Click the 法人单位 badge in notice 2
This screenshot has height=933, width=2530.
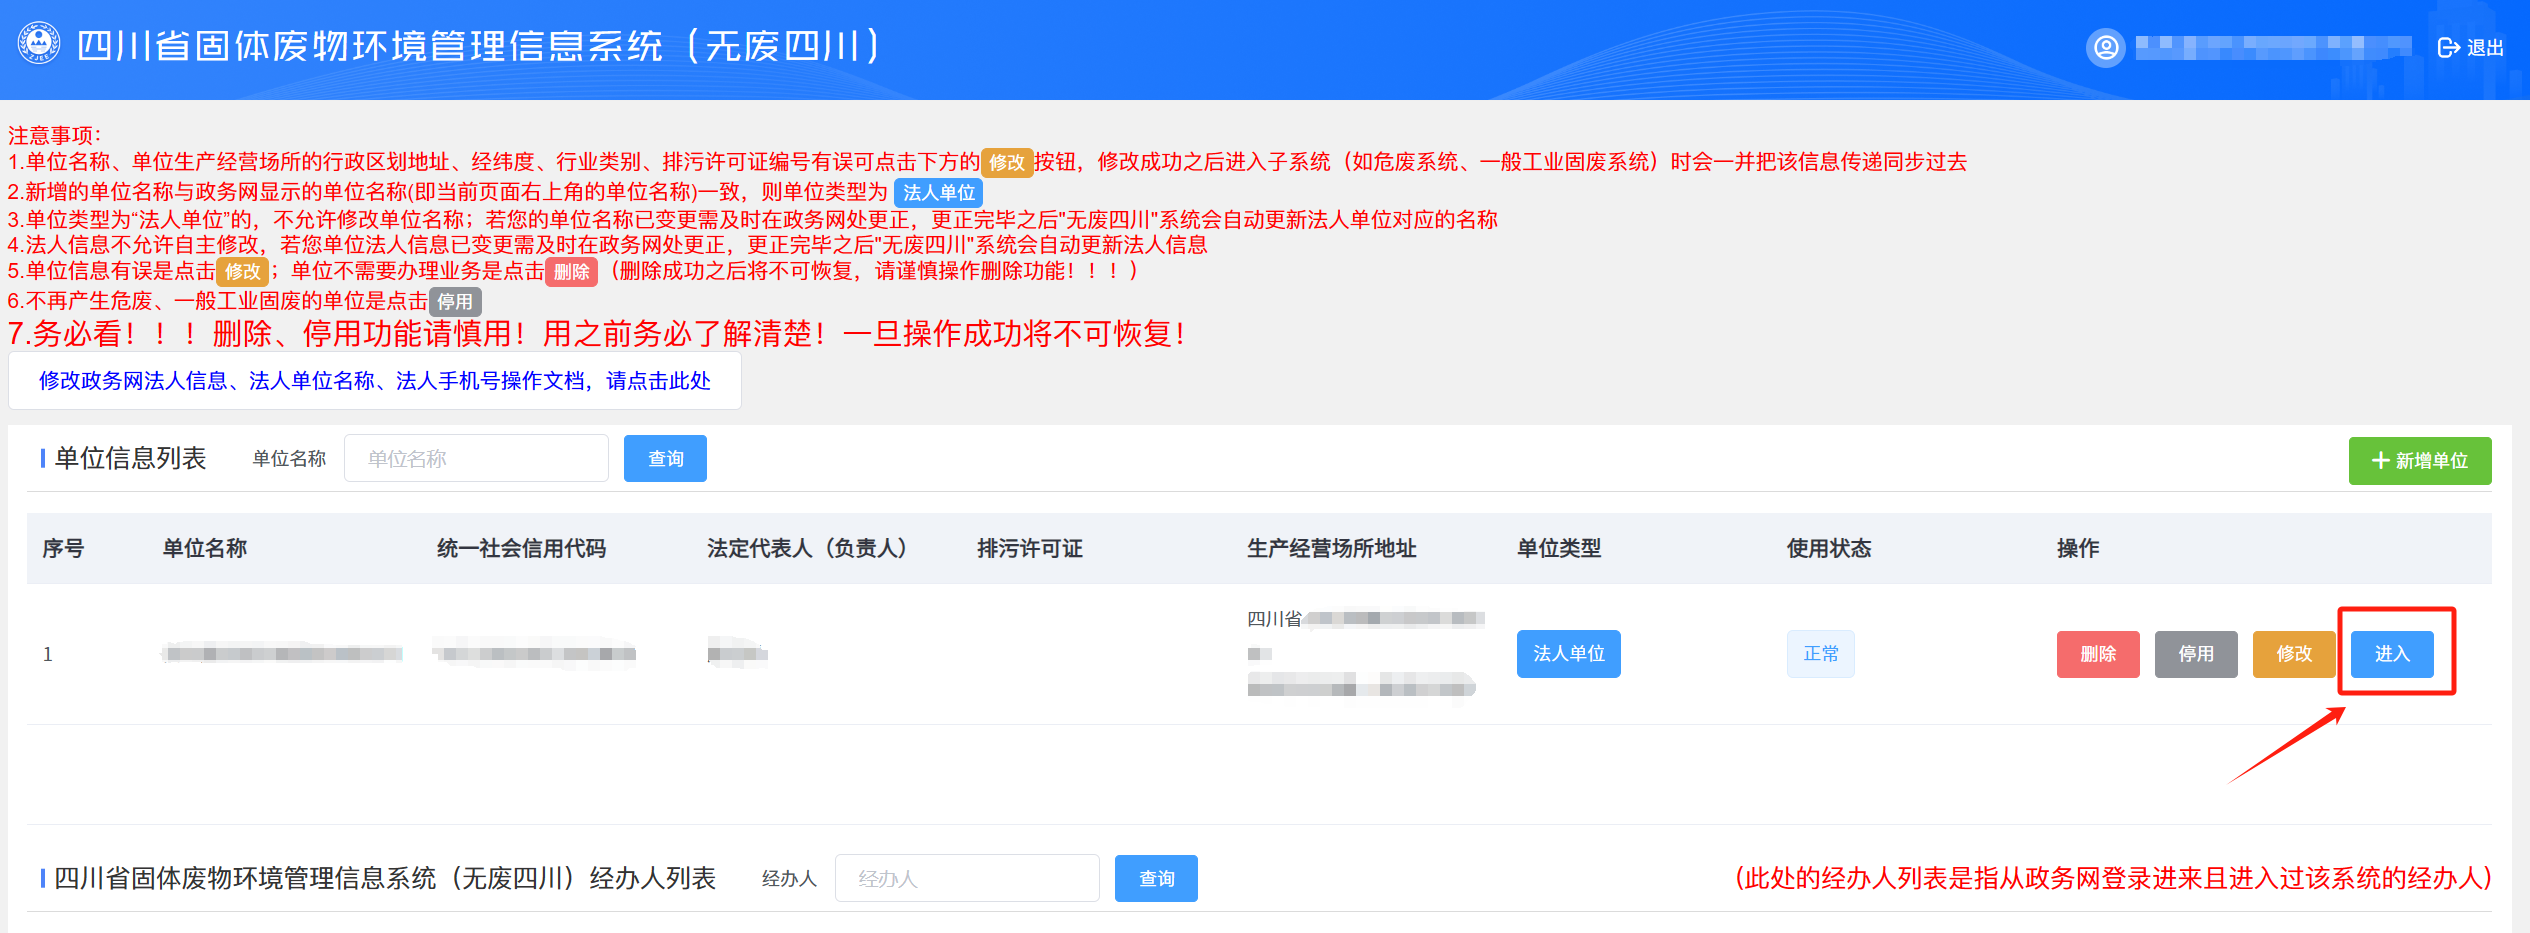tap(937, 192)
